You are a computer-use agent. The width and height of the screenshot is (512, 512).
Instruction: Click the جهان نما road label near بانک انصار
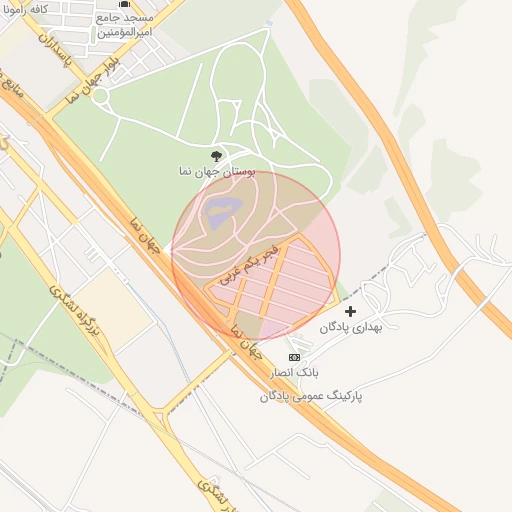click(246, 342)
